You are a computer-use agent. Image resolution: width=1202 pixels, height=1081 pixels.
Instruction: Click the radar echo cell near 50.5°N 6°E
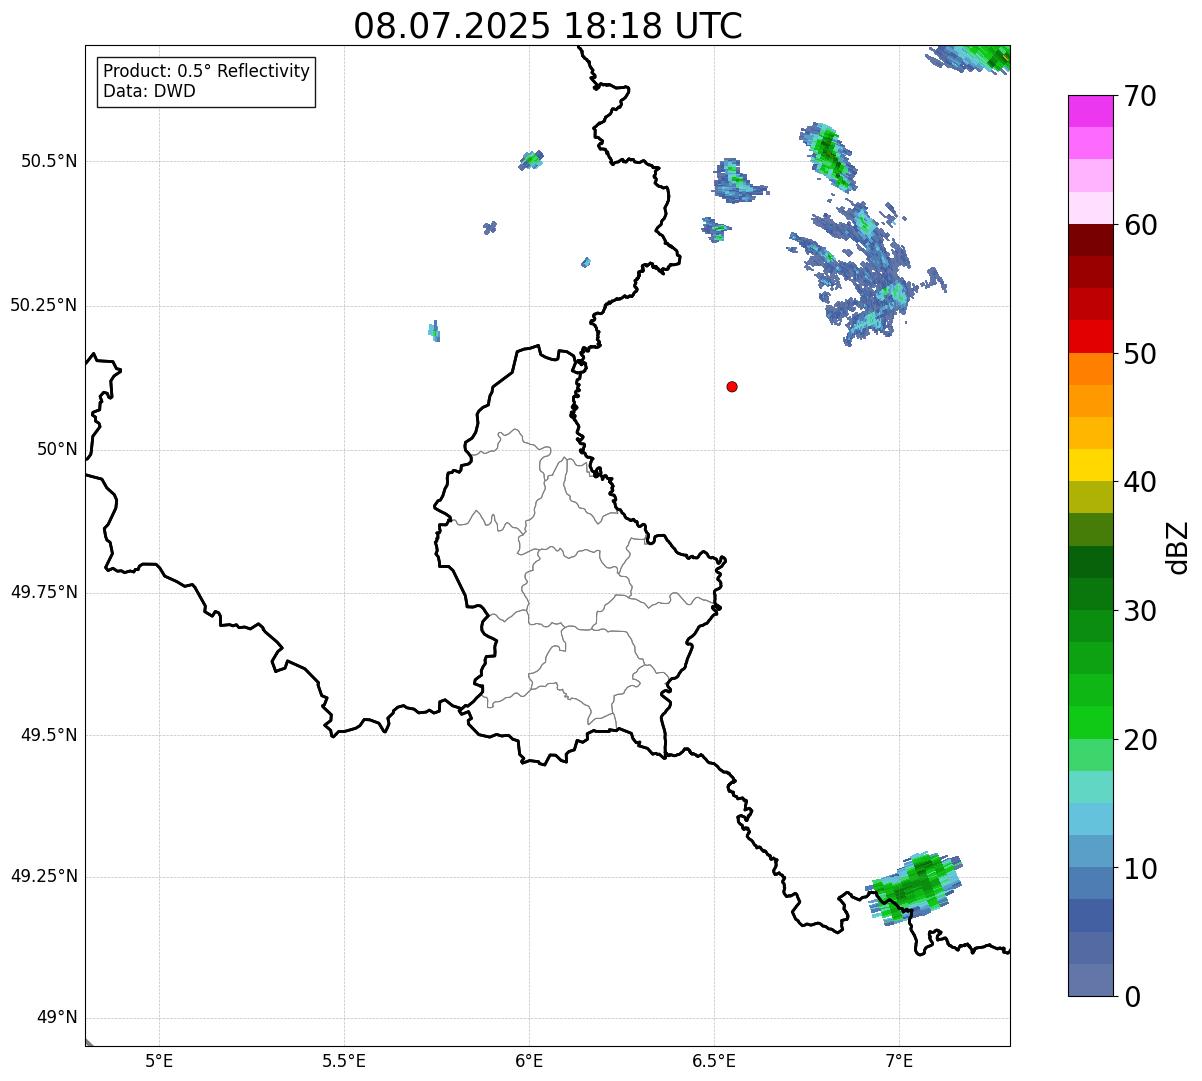(531, 160)
